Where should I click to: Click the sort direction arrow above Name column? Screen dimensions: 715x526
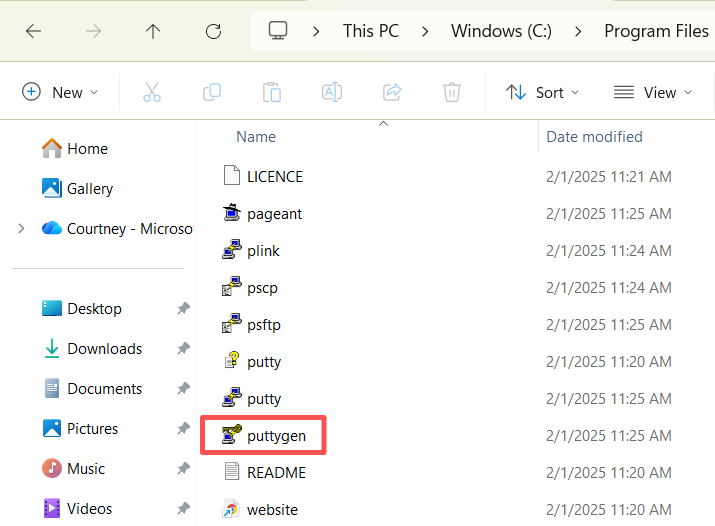[383, 124]
